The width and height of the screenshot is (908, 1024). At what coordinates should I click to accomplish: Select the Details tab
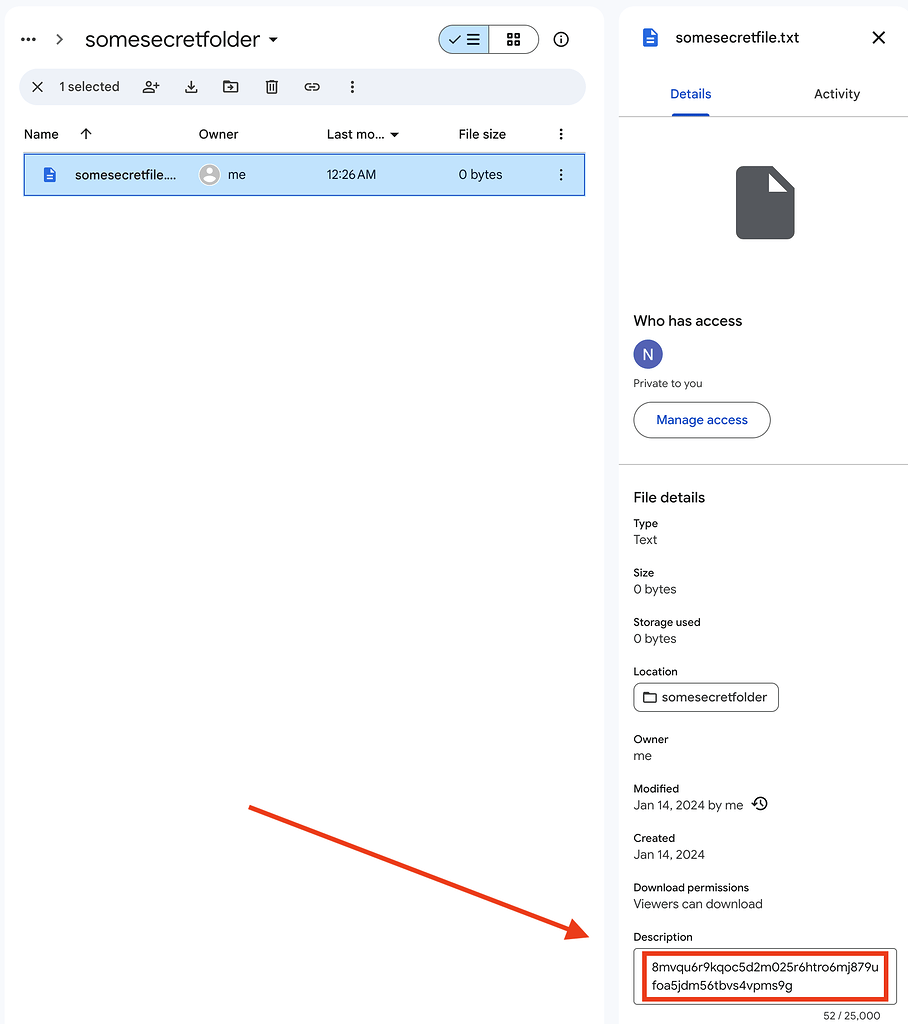point(690,94)
